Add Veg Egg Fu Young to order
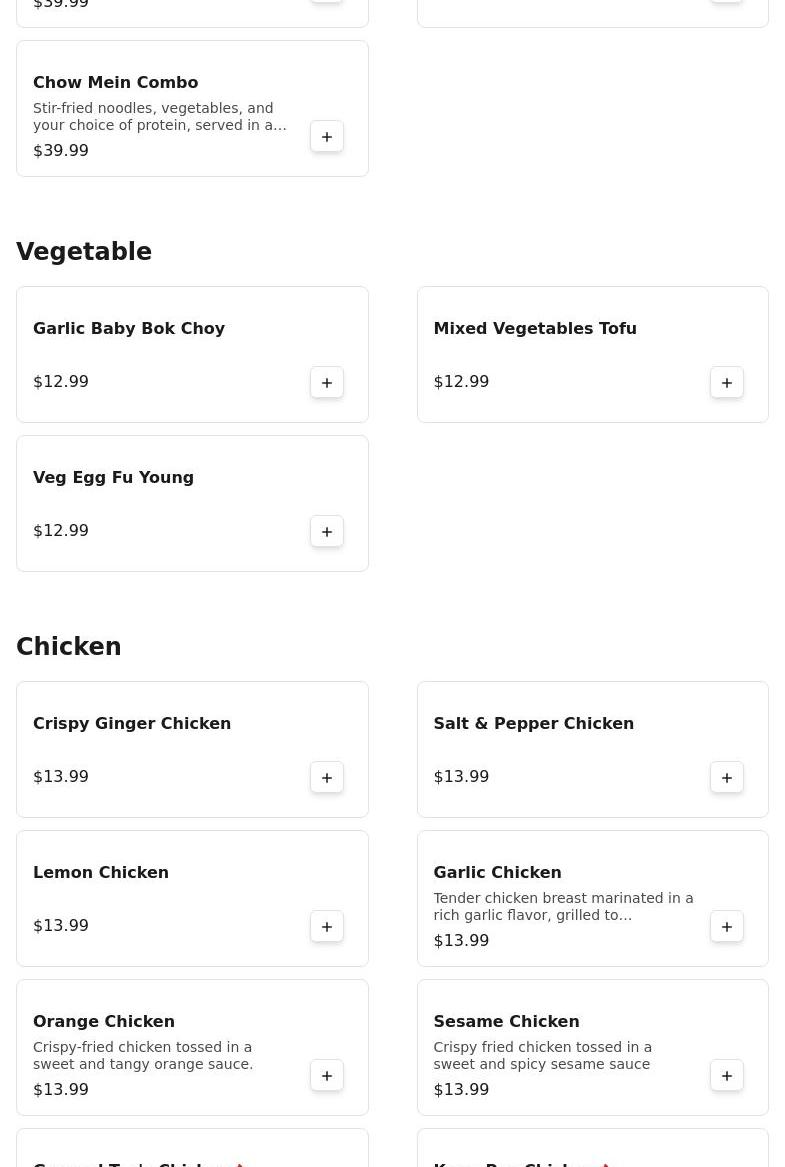 pyautogui.click(x=327, y=532)
